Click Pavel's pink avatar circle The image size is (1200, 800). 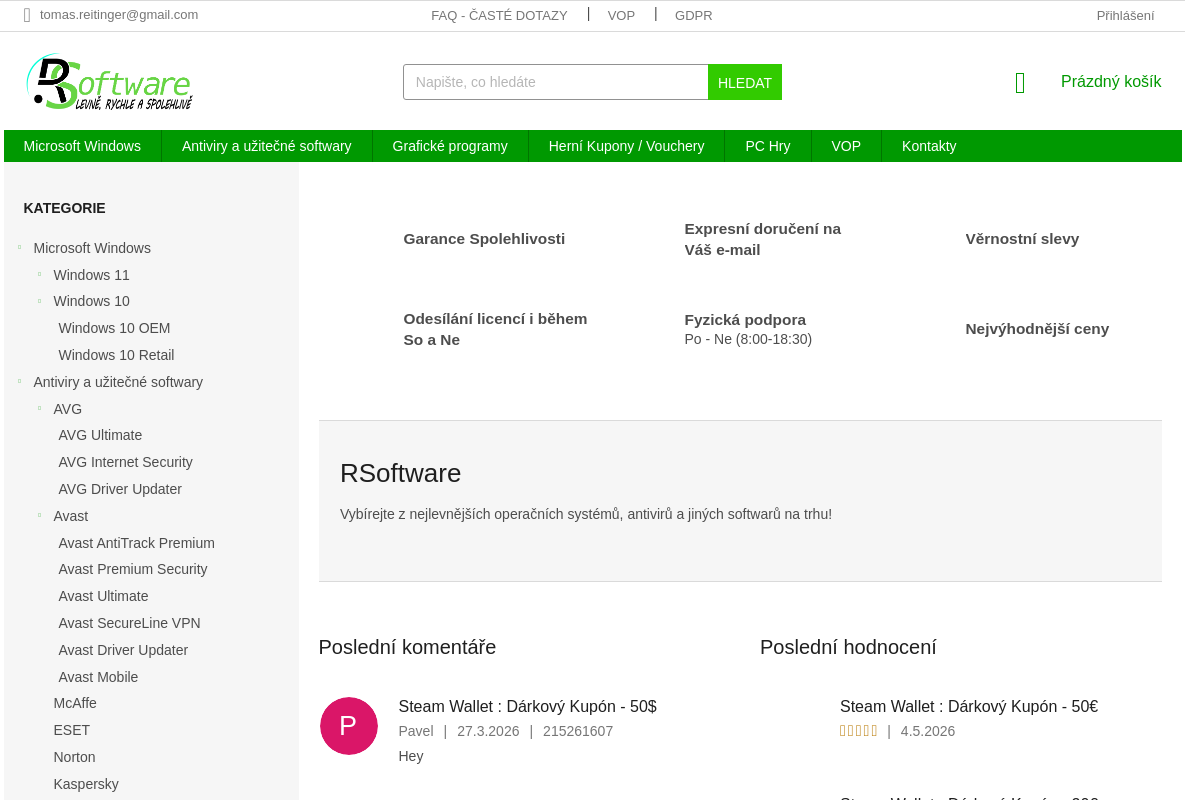click(x=349, y=726)
